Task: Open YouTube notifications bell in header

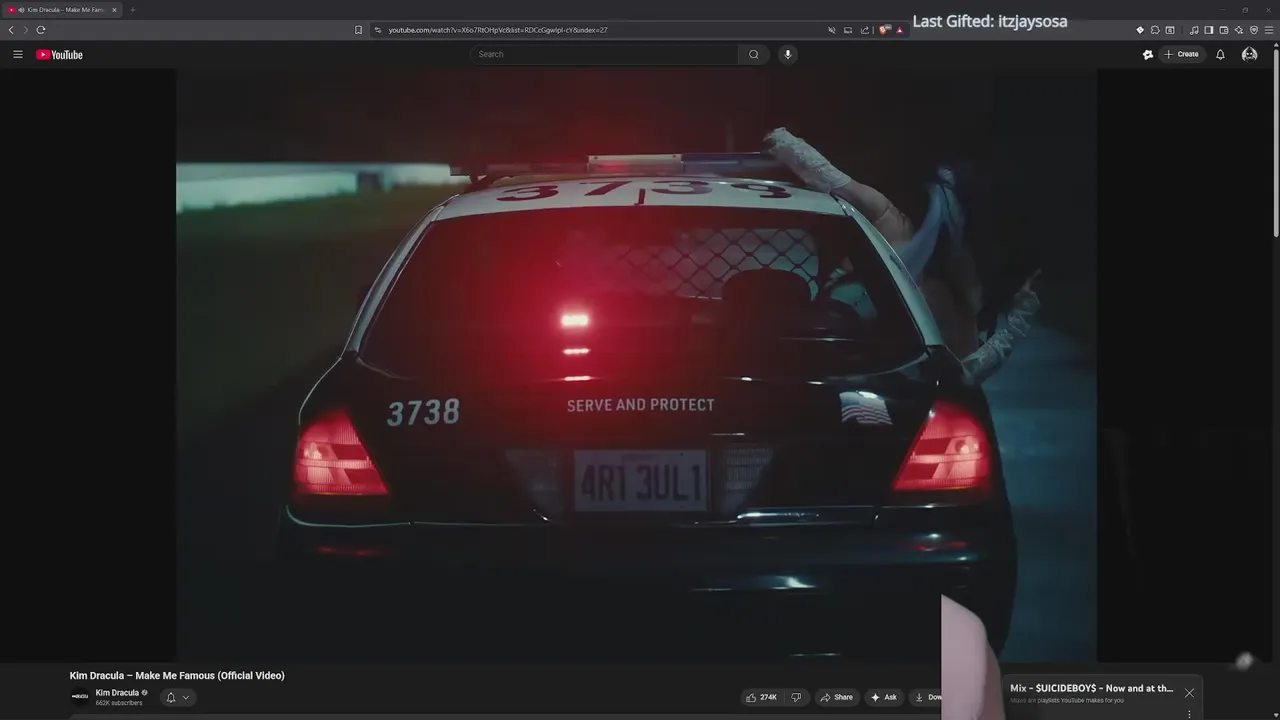Action: tap(1220, 54)
